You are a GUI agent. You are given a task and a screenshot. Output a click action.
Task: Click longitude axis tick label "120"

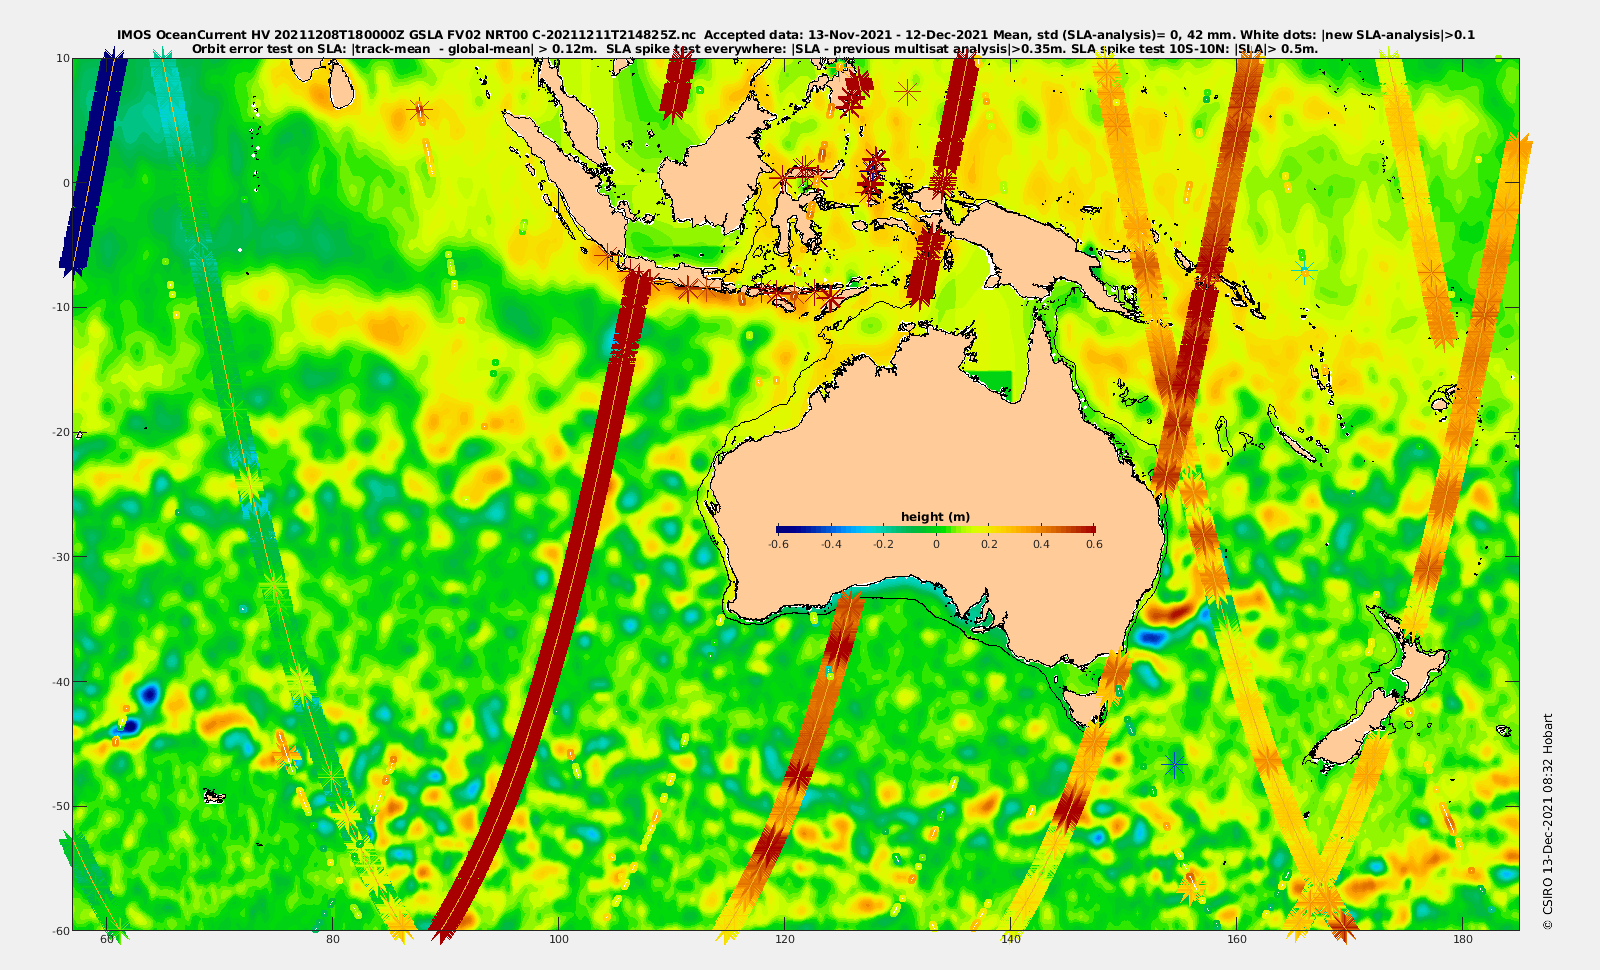(785, 940)
